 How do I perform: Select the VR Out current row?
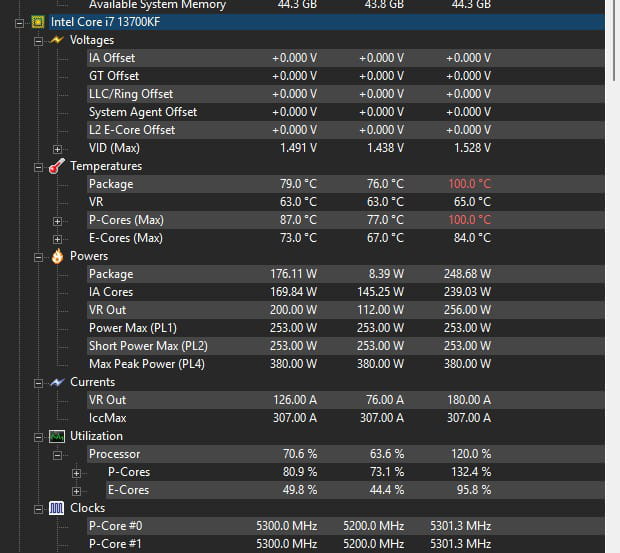coord(346,400)
